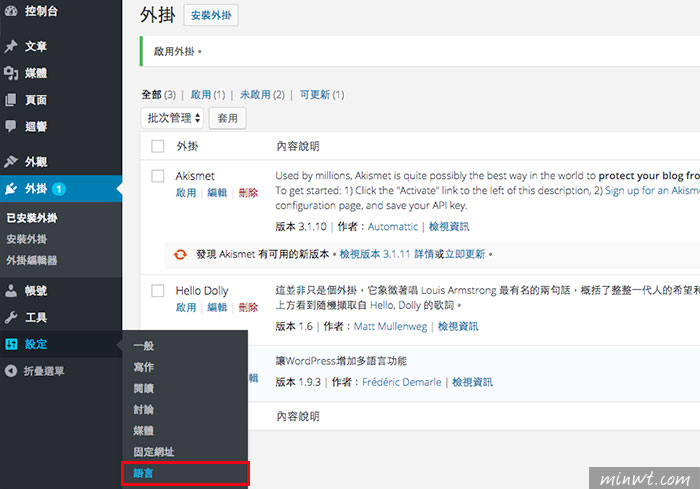Open 帳號 users menu

pyautogui.click(x=36, y=291)
